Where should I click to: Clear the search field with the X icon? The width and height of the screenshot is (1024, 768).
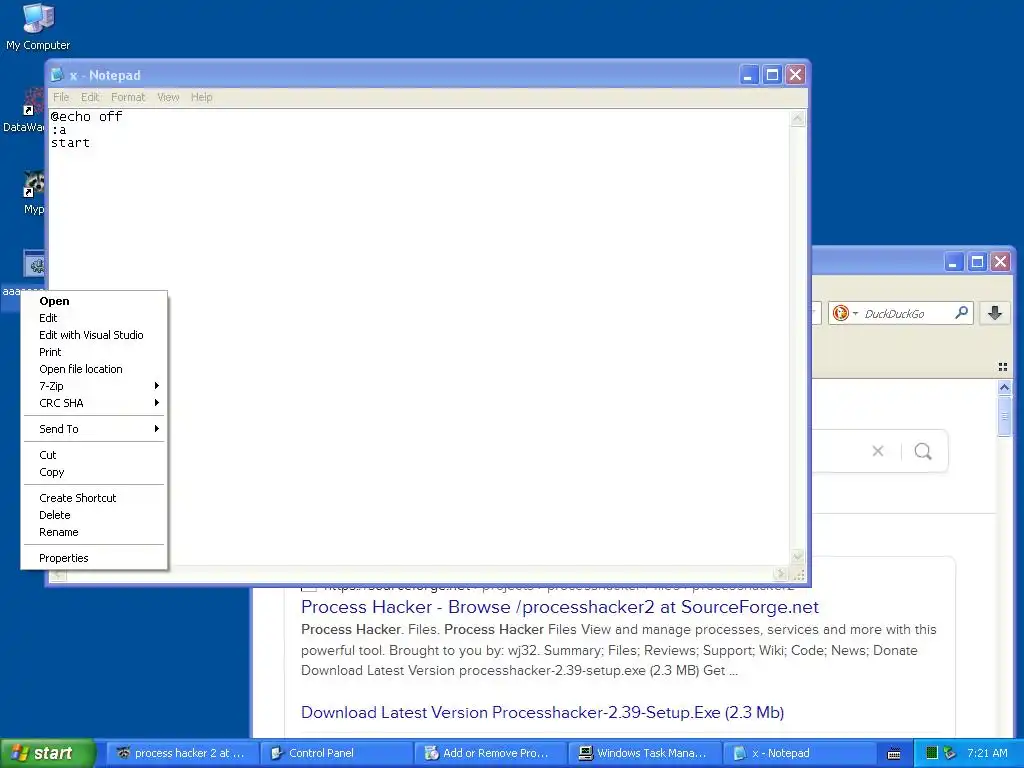tap(878, 451)
